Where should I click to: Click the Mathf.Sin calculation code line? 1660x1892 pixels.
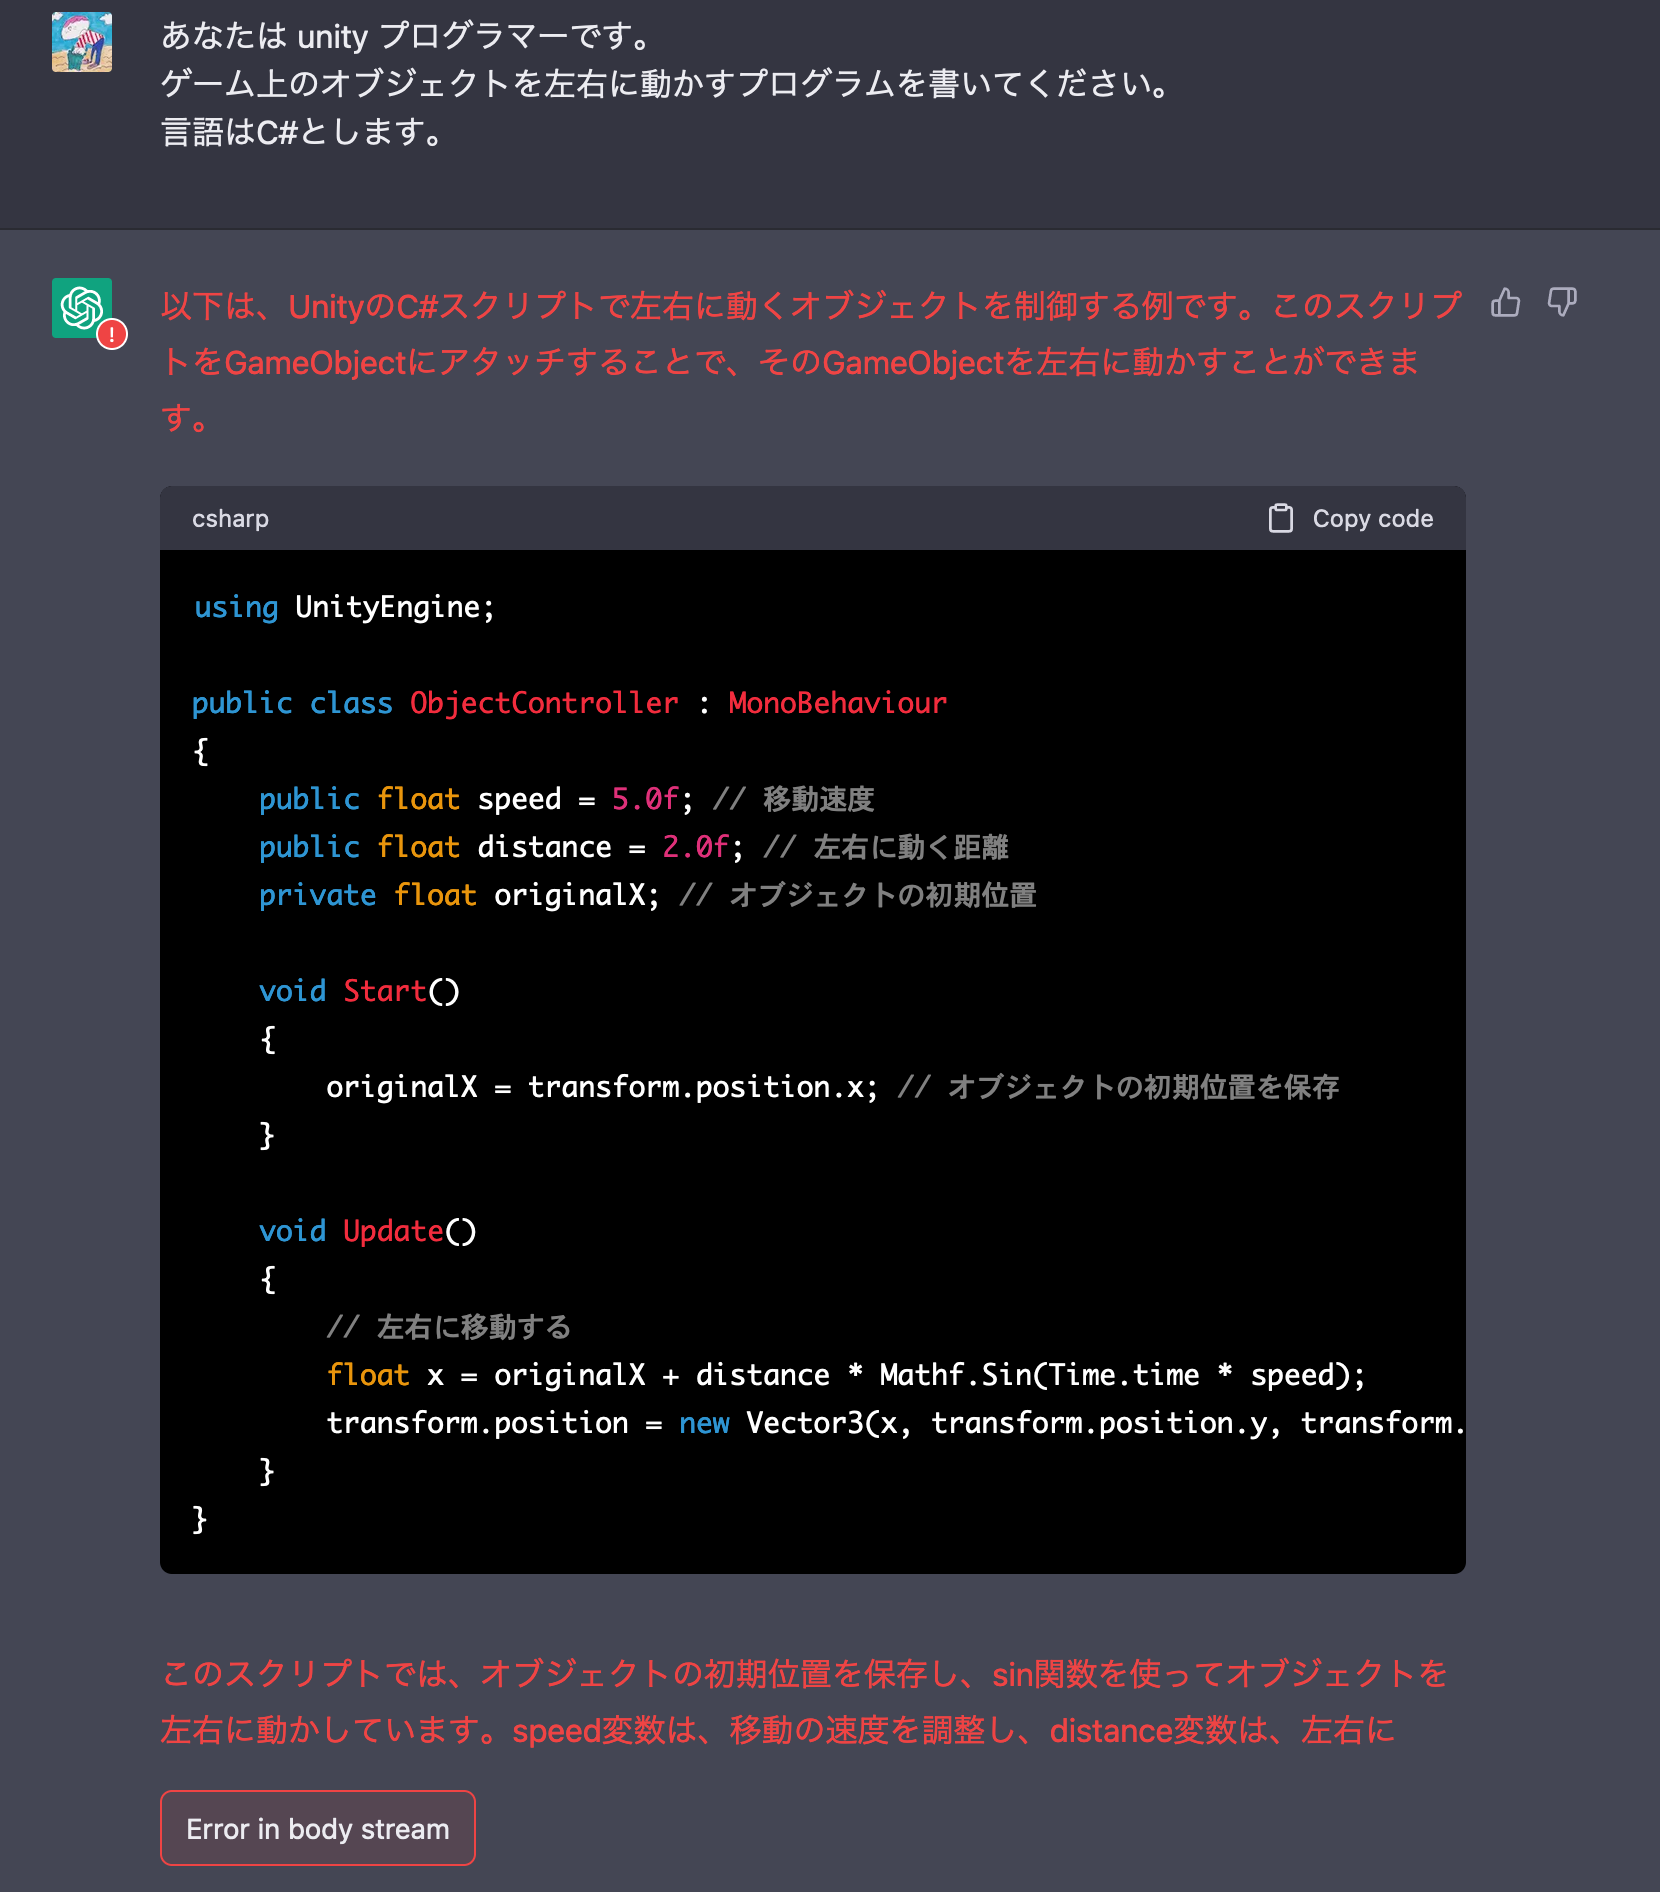click(845, 1375)
